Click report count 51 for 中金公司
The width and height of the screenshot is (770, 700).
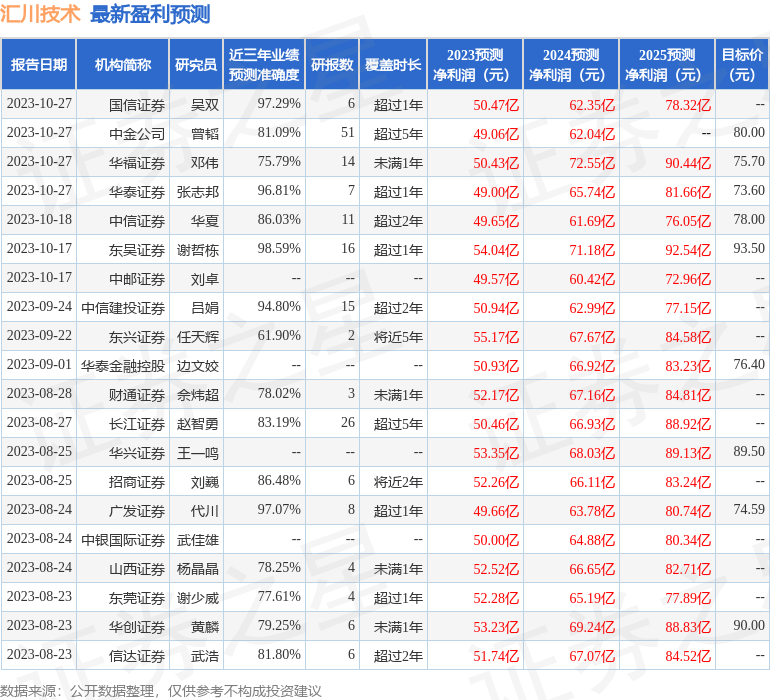click(x=348, y=133)
